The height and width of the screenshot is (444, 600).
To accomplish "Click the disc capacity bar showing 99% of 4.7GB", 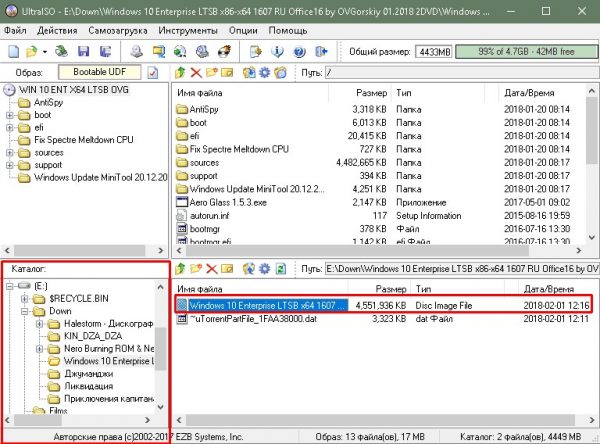I will 526,52.
